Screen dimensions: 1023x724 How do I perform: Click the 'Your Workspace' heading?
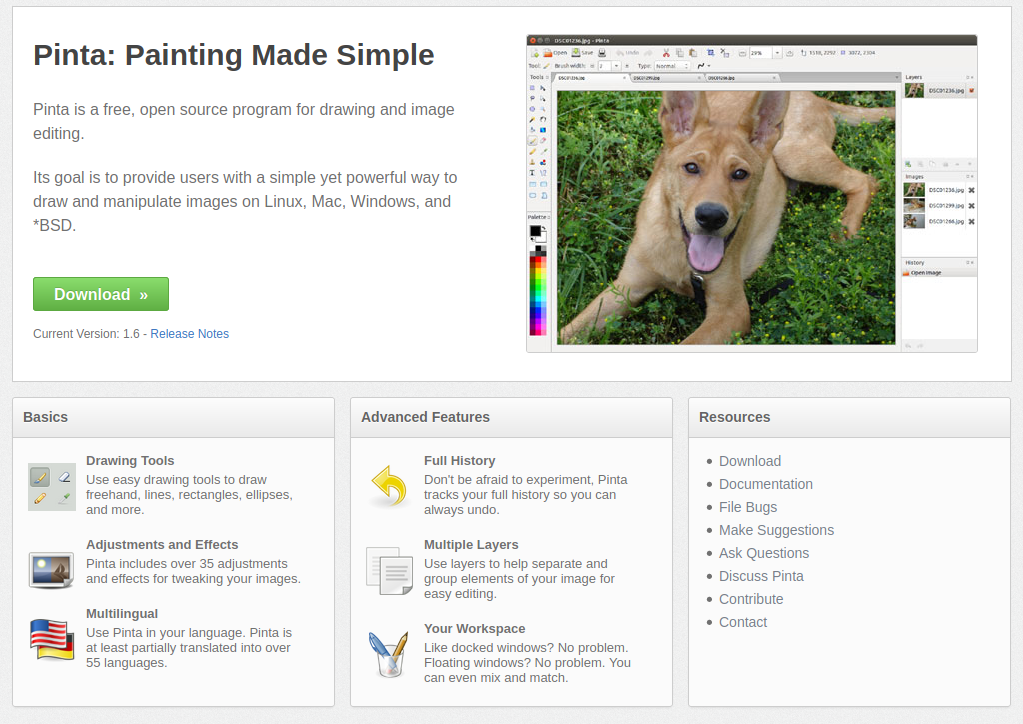pyautogui.click(x=475, y=629)
